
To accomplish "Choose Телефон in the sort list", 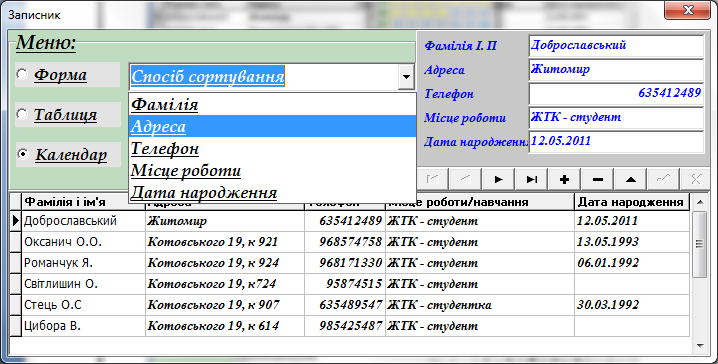I will click(x=272, y=148).
